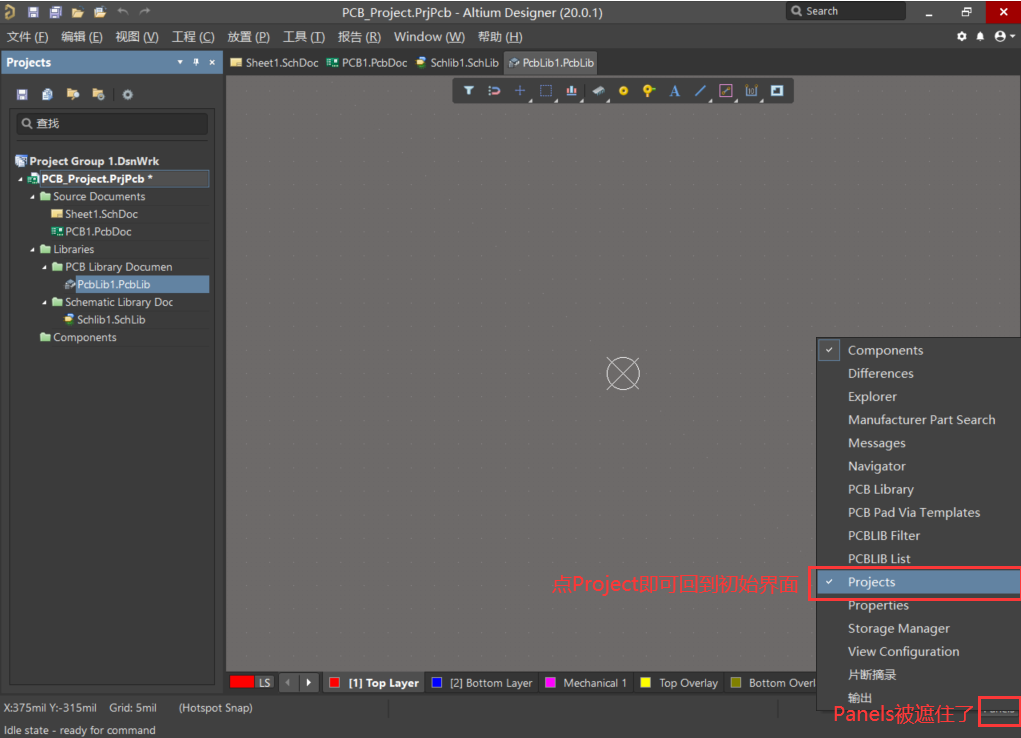This screenshot has width=1021, height=738.
Task: Click the Snap magnet tool
Action: (x=494, y=91)
